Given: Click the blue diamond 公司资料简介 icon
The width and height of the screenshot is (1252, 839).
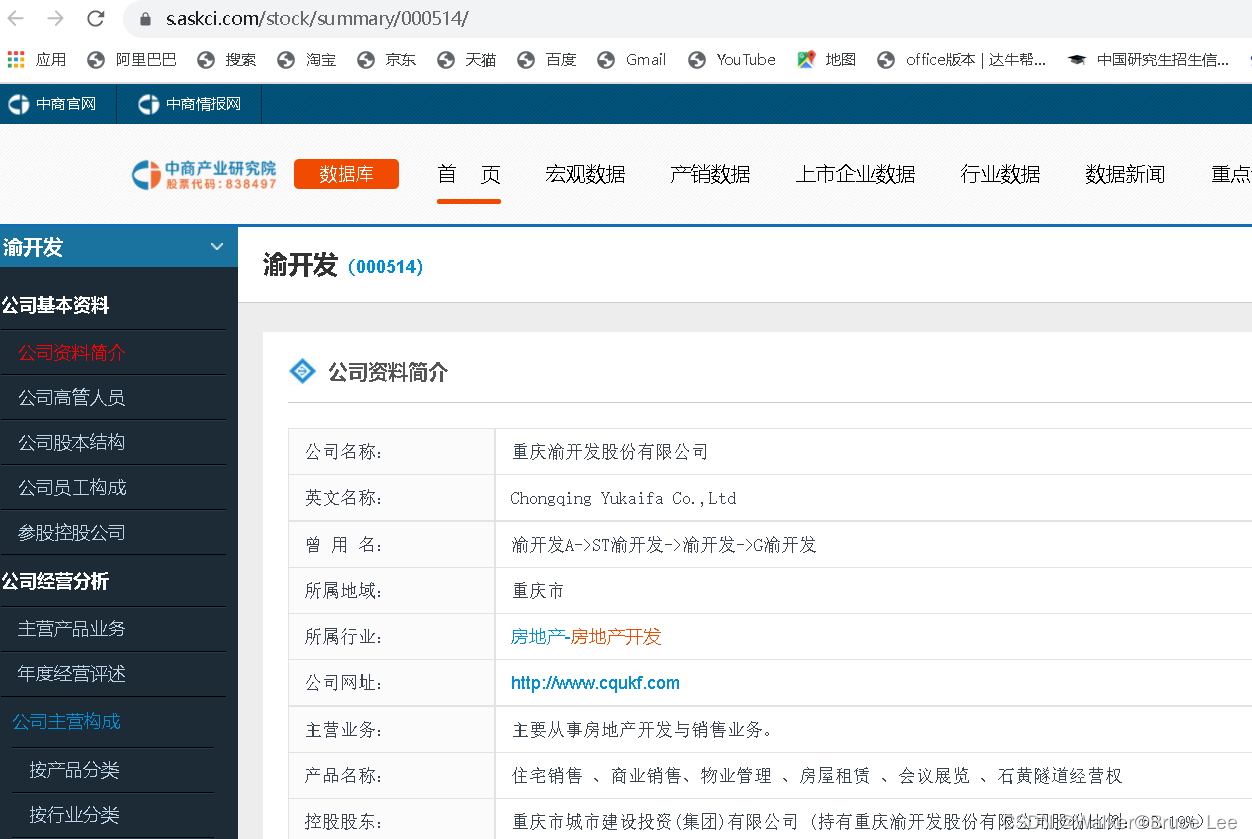Looking at the screenshot, I should tap(302, 372).
